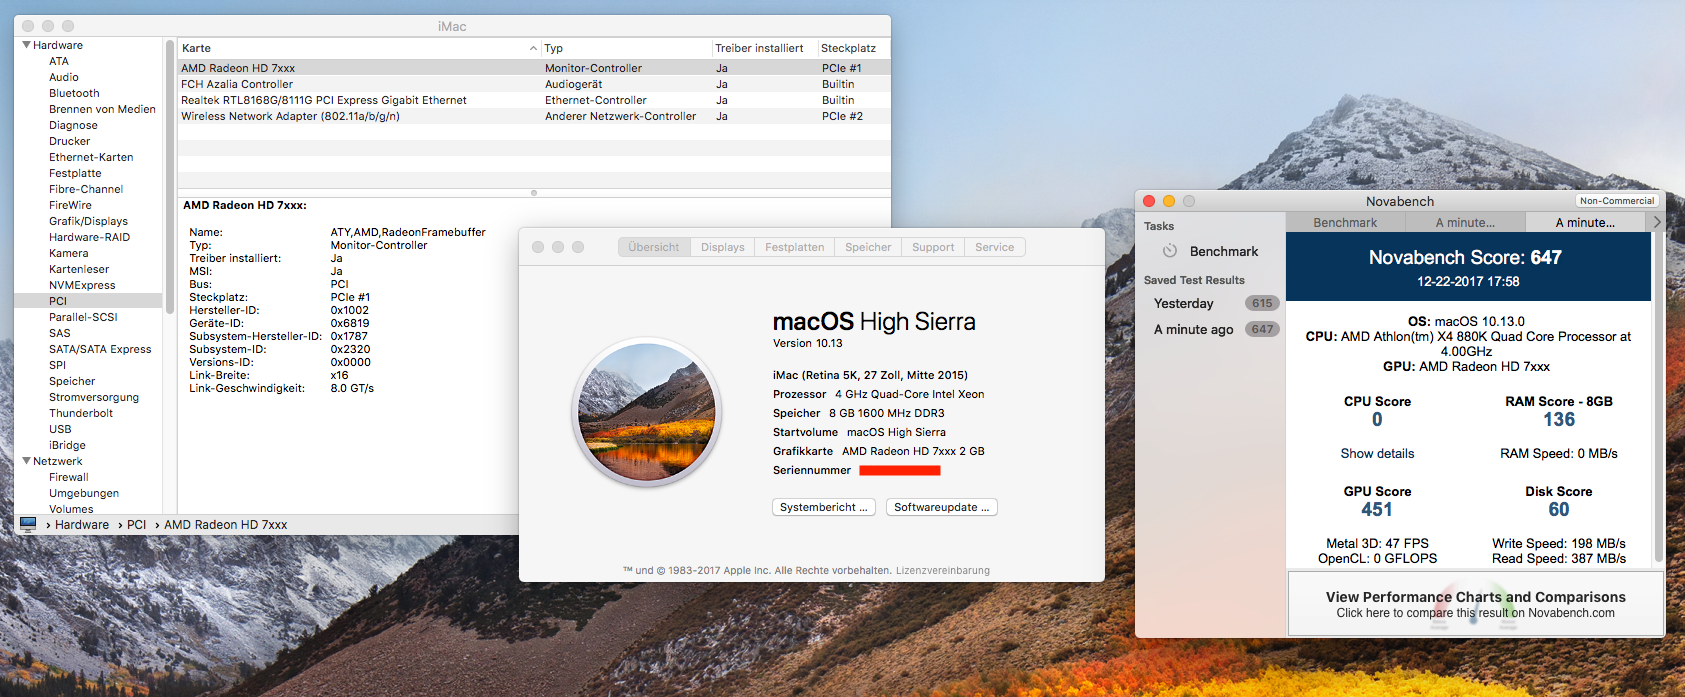
Task: Open the Festplatte sidebar entry
Action: coord(75,173)
